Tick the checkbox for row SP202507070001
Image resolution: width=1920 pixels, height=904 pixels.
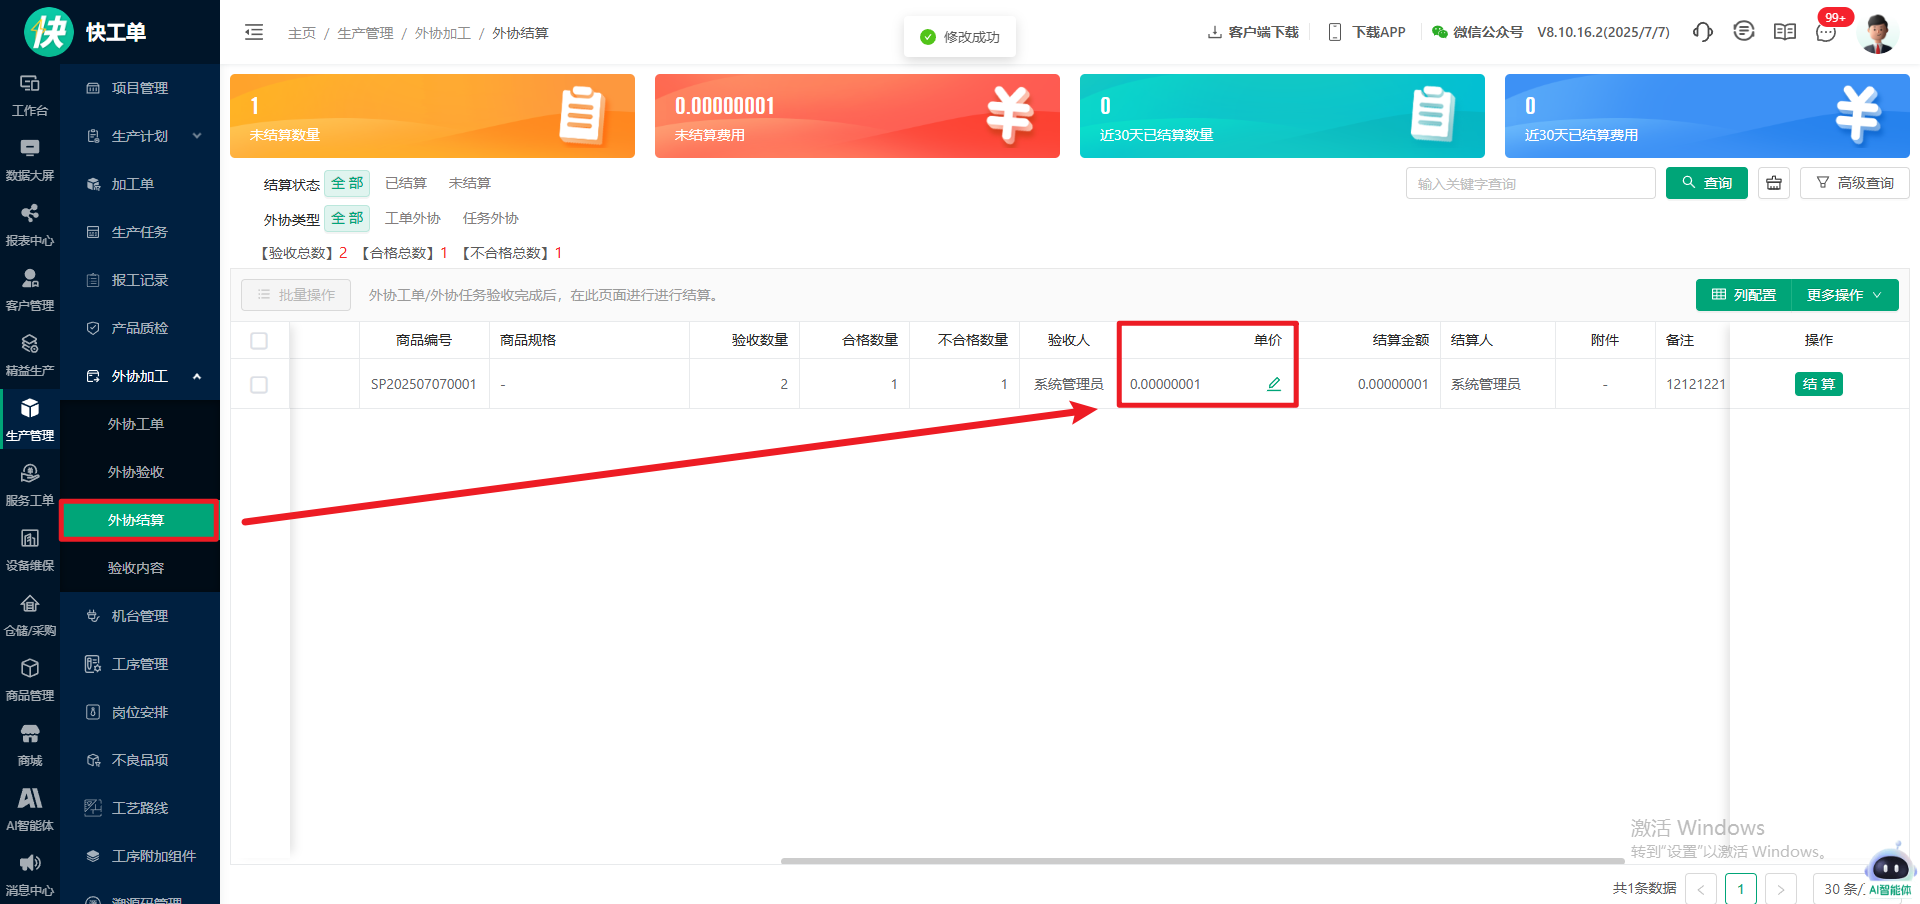[259, 385]
